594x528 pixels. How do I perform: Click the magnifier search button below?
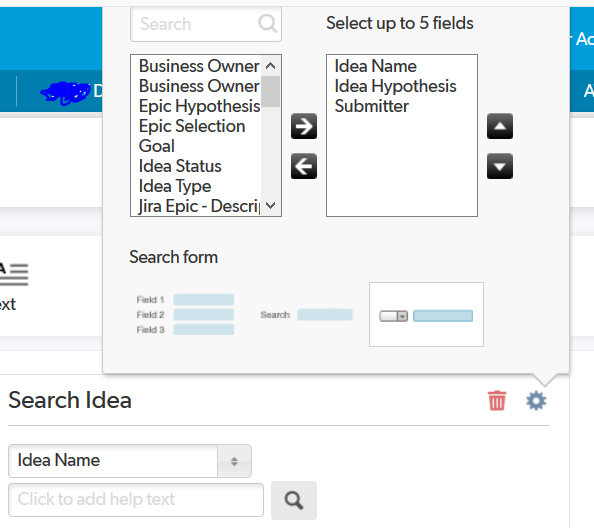(294, 500)
